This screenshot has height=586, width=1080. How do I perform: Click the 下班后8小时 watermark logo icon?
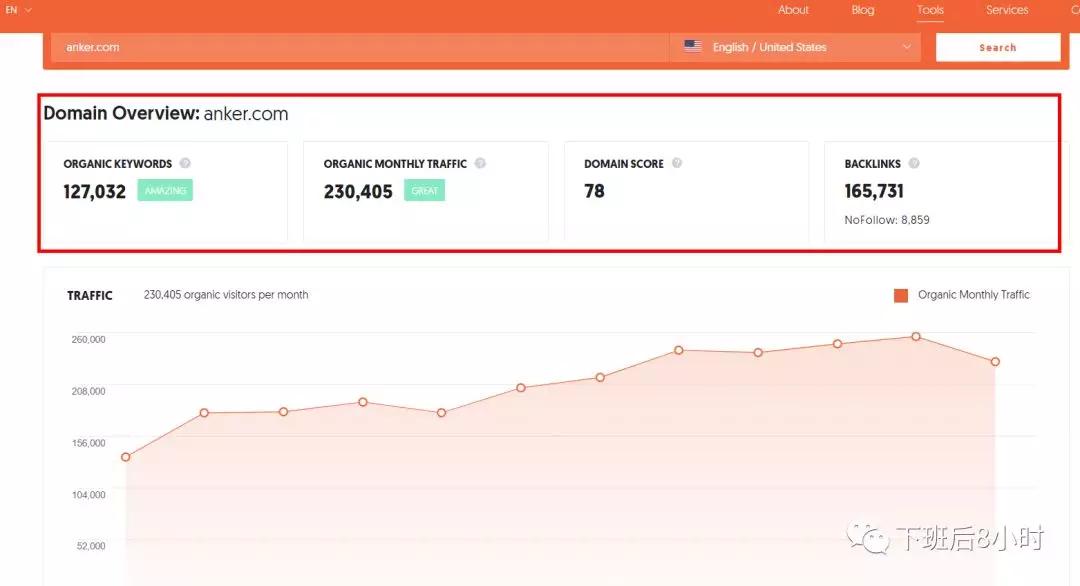(x=868, y=536)
